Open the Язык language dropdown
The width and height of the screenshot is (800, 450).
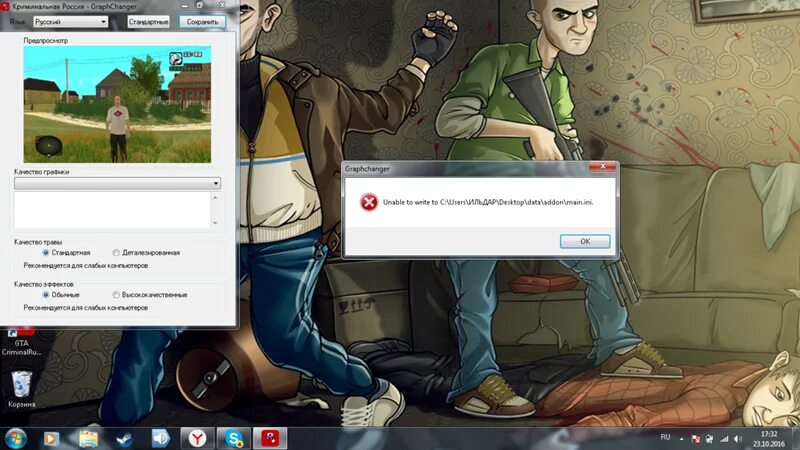[x=70, y=22]
